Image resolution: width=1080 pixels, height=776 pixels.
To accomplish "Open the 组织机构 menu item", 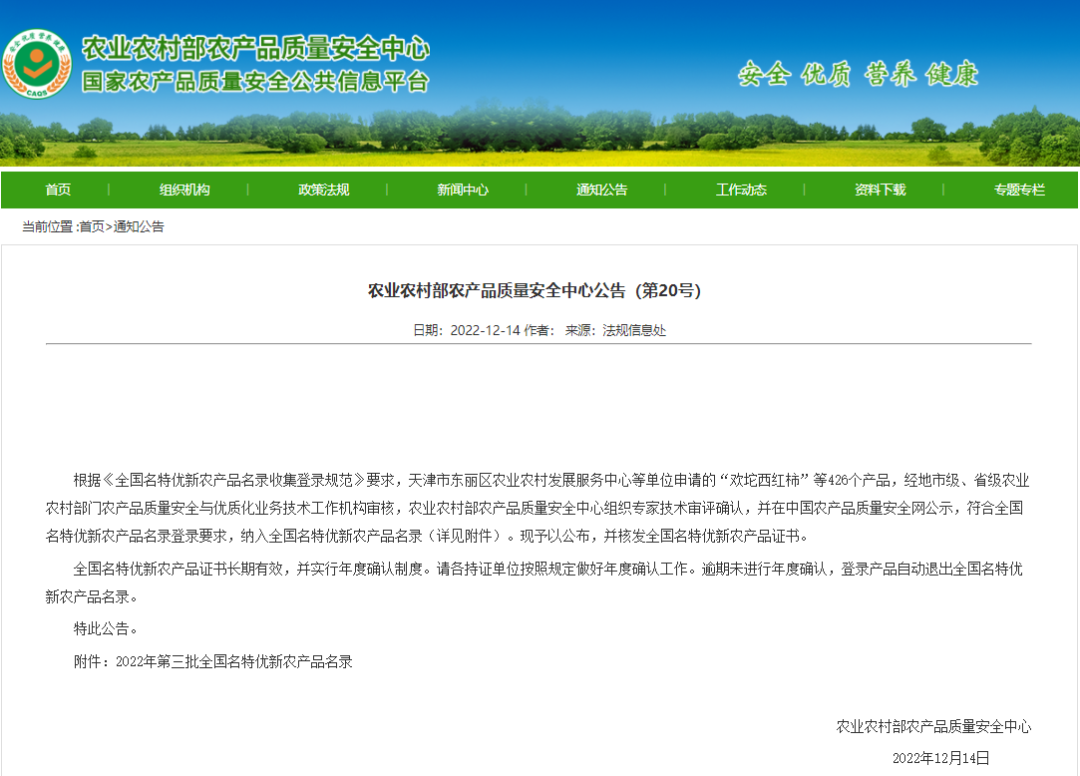I will (185, 190).
